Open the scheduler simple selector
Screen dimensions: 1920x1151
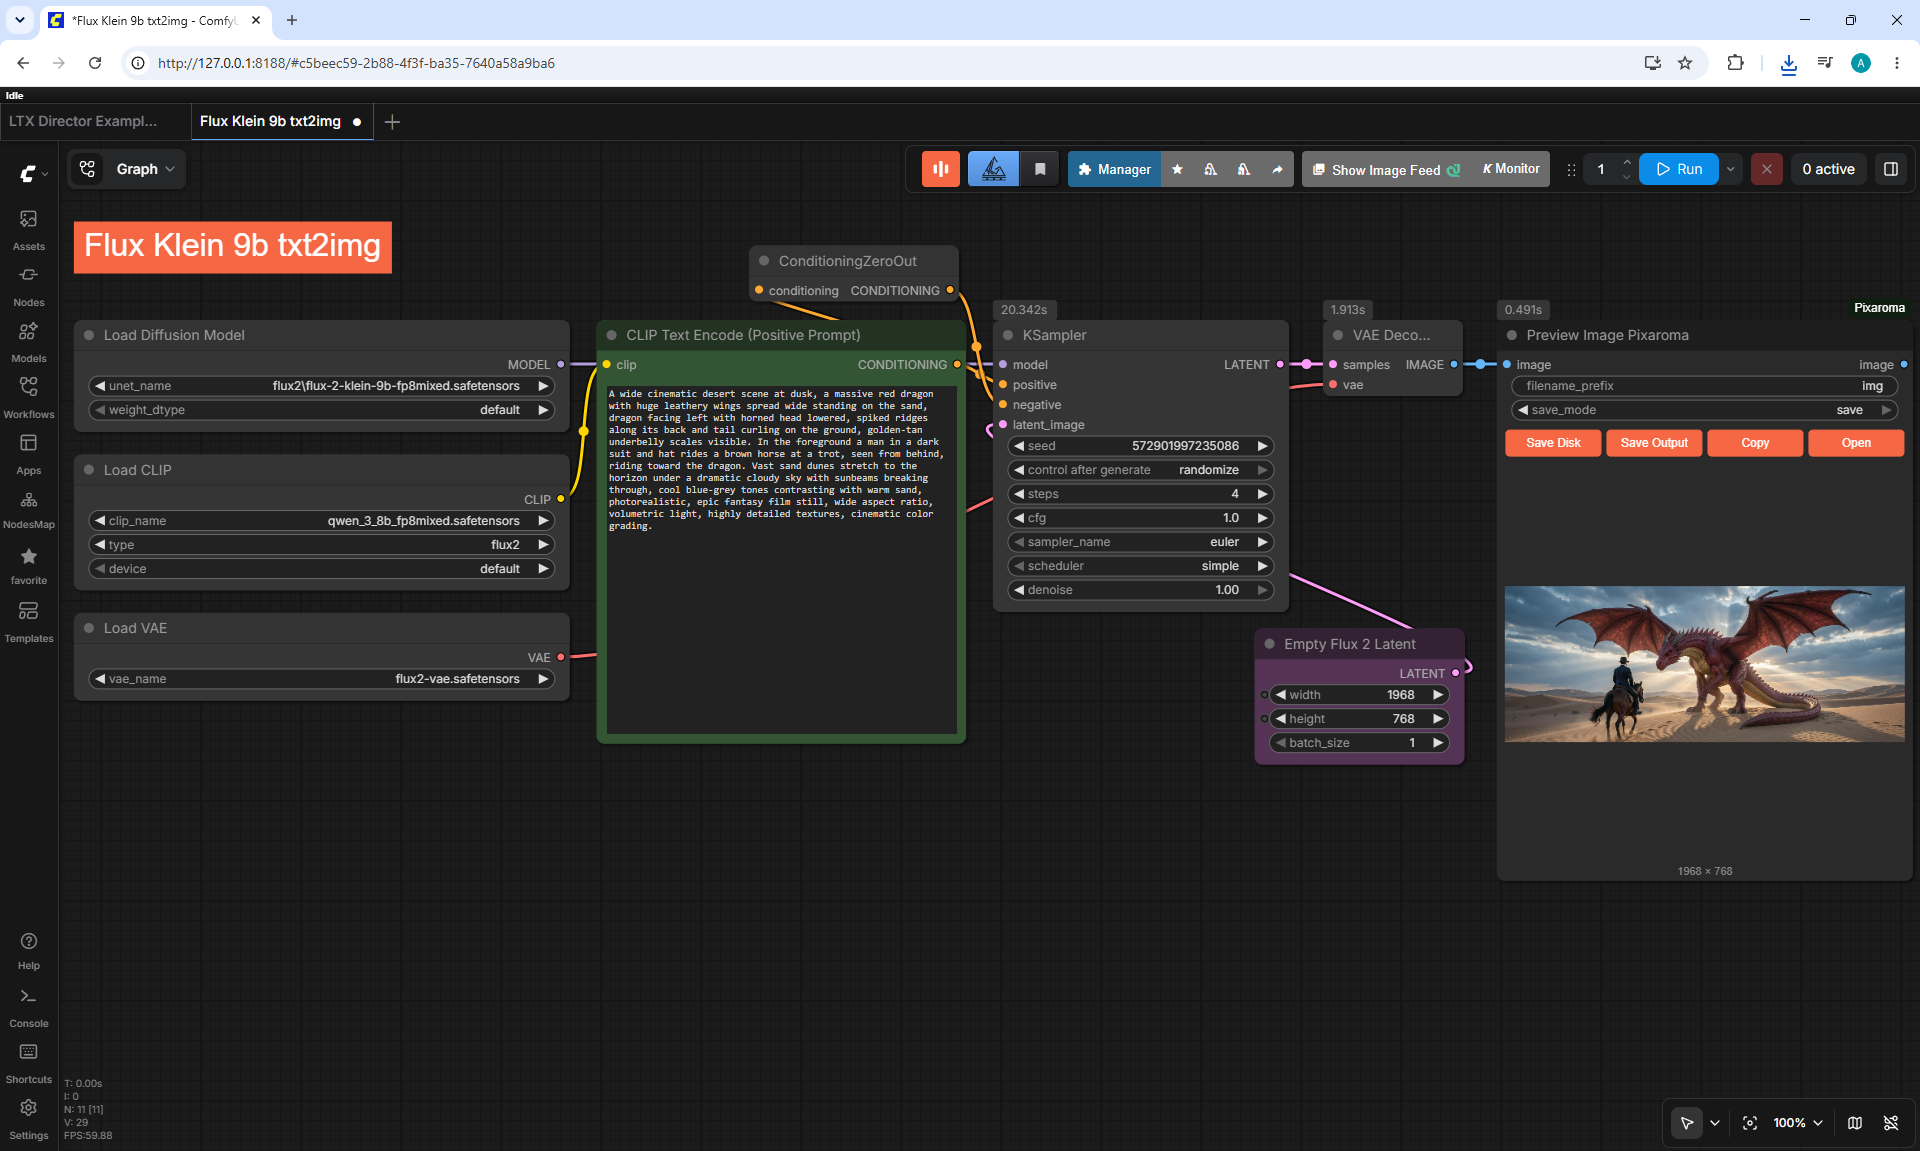[1141, 566]
